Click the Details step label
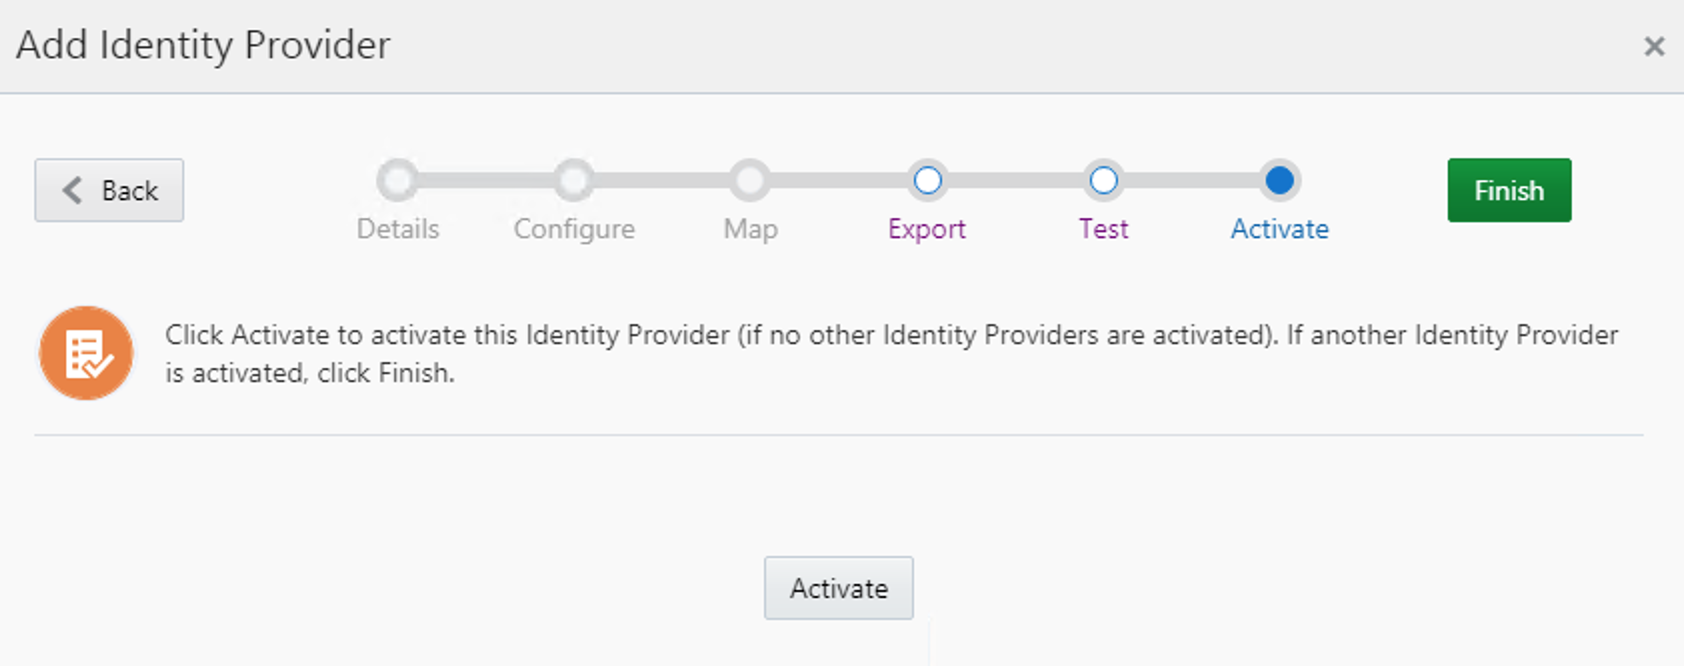 click(x=398, y=229)
